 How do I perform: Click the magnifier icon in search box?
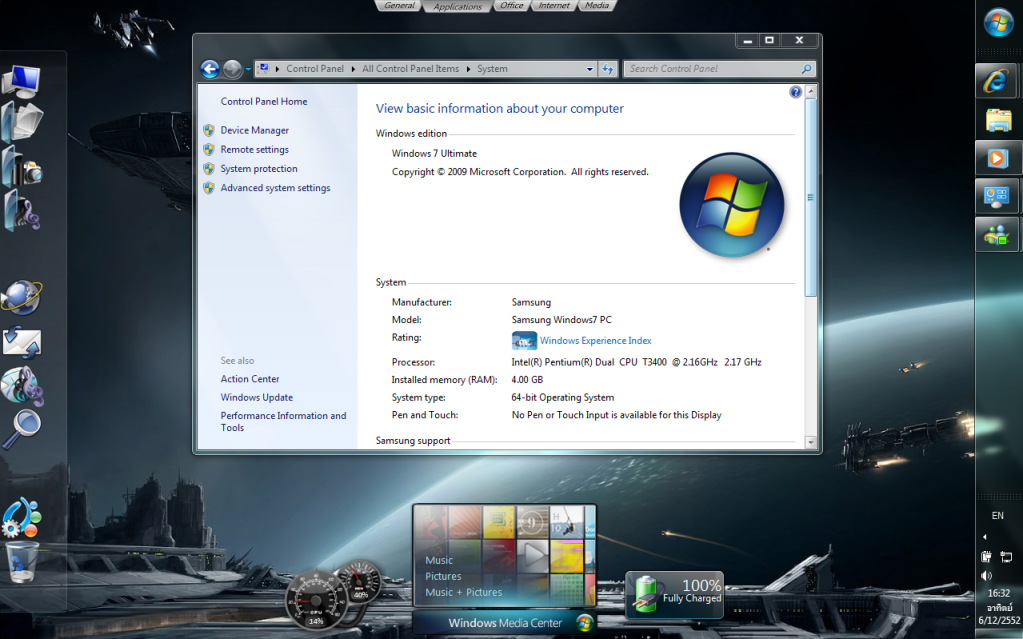(806, 69)
